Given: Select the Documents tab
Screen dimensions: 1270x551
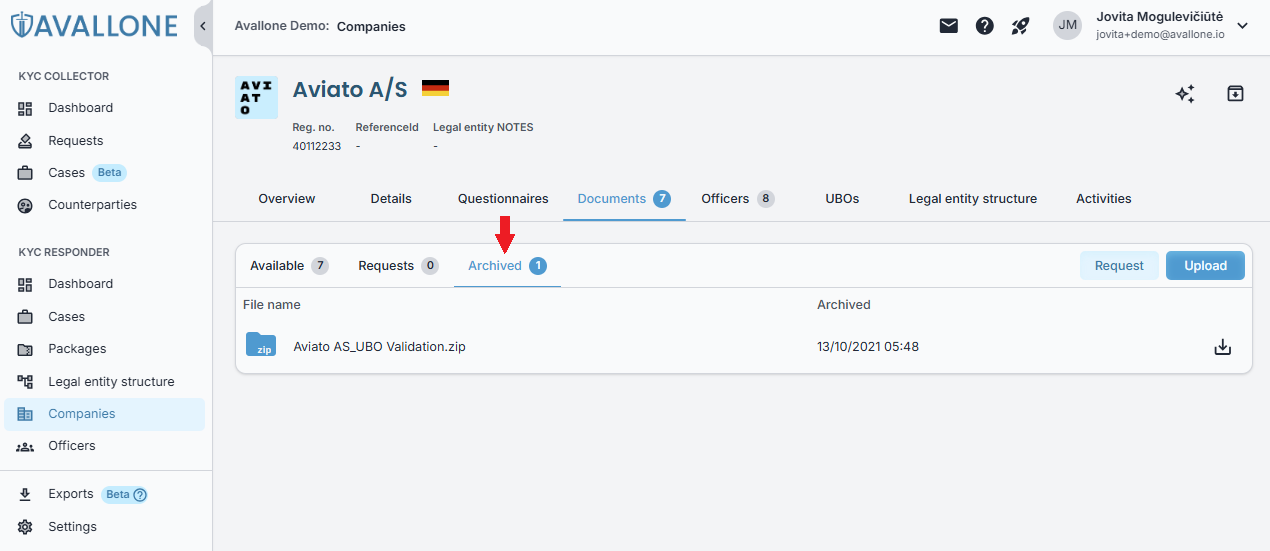Looking at the screenshot, I should (624, 199).
